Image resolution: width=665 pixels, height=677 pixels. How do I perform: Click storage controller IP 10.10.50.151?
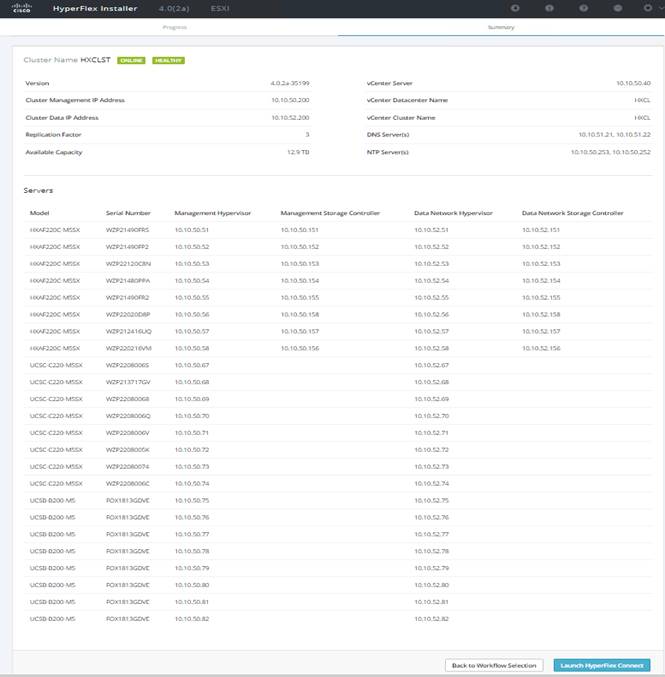[x=300, y=230]
